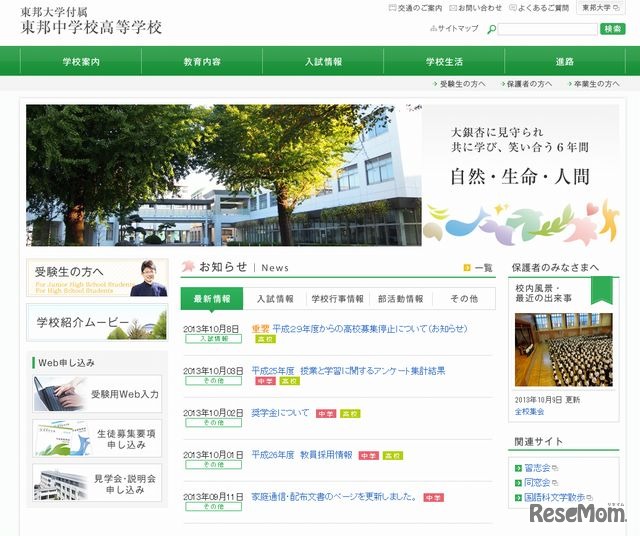Open the 受験生の方へ banner with student photo
This screenshot has height=536, width=640.
click(97, 277)
